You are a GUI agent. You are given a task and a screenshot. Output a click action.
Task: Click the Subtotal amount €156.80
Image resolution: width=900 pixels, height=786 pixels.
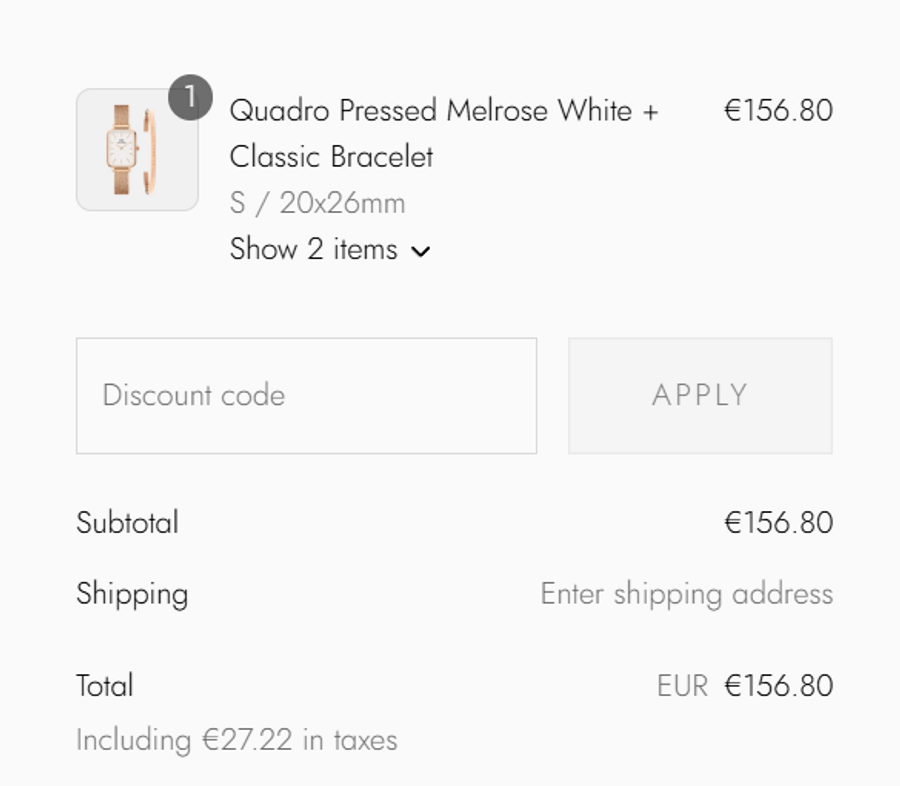[x=778, y=522]
